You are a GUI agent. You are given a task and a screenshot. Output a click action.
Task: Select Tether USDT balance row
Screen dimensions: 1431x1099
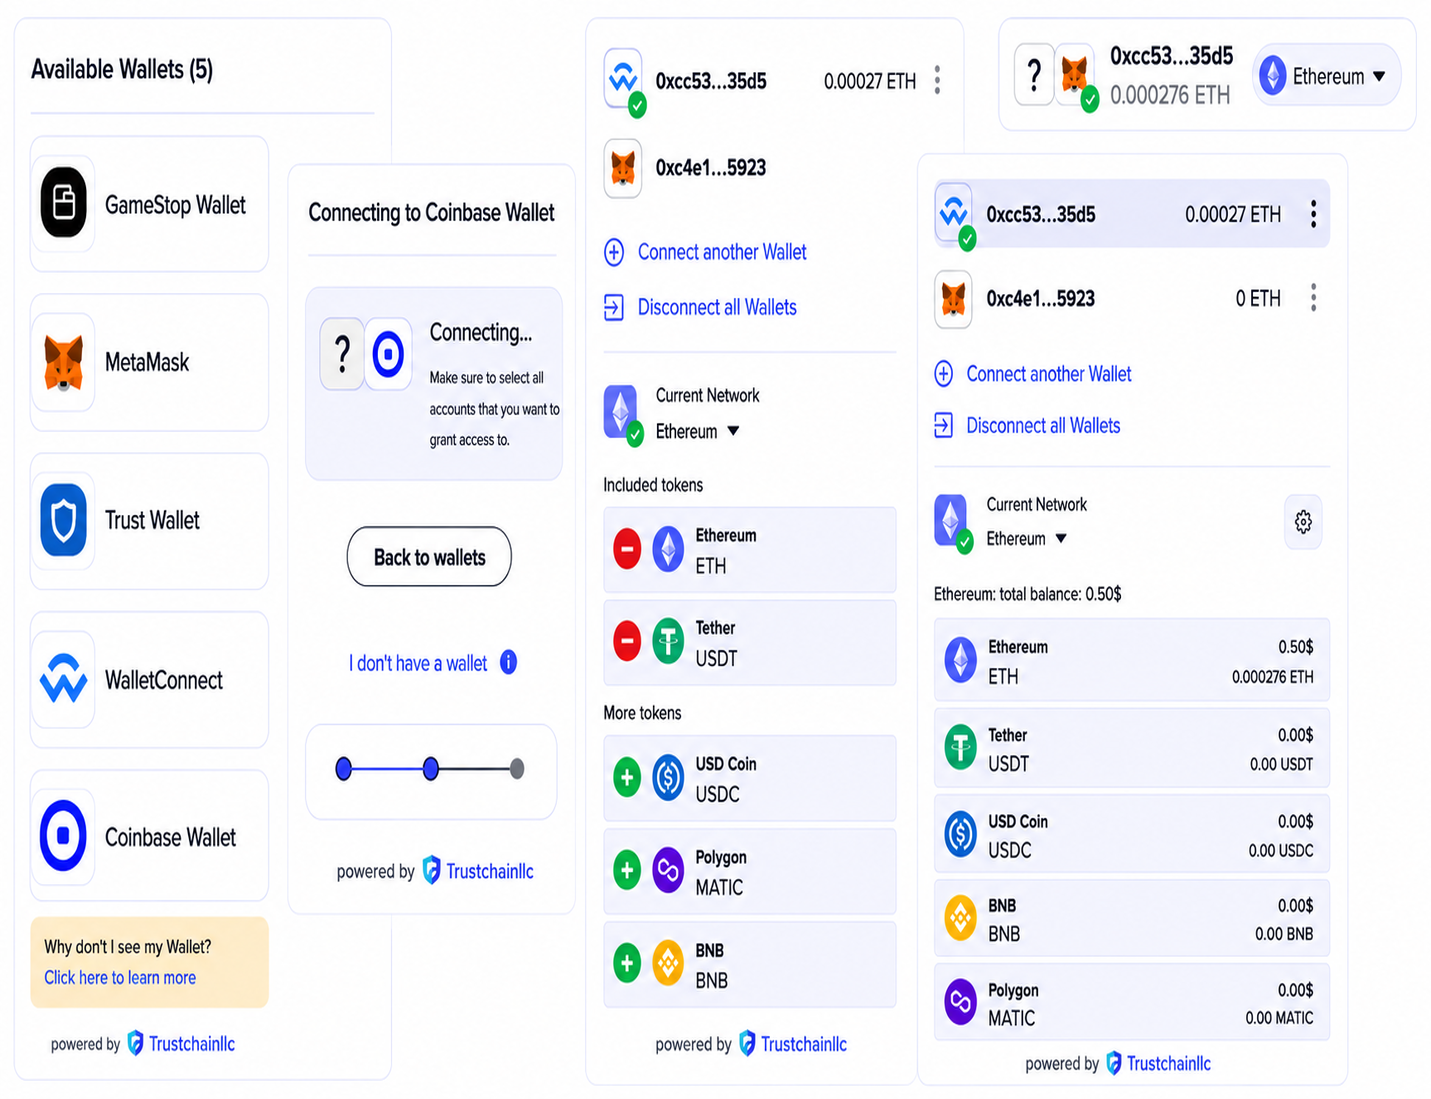[x=1132, y=748]
